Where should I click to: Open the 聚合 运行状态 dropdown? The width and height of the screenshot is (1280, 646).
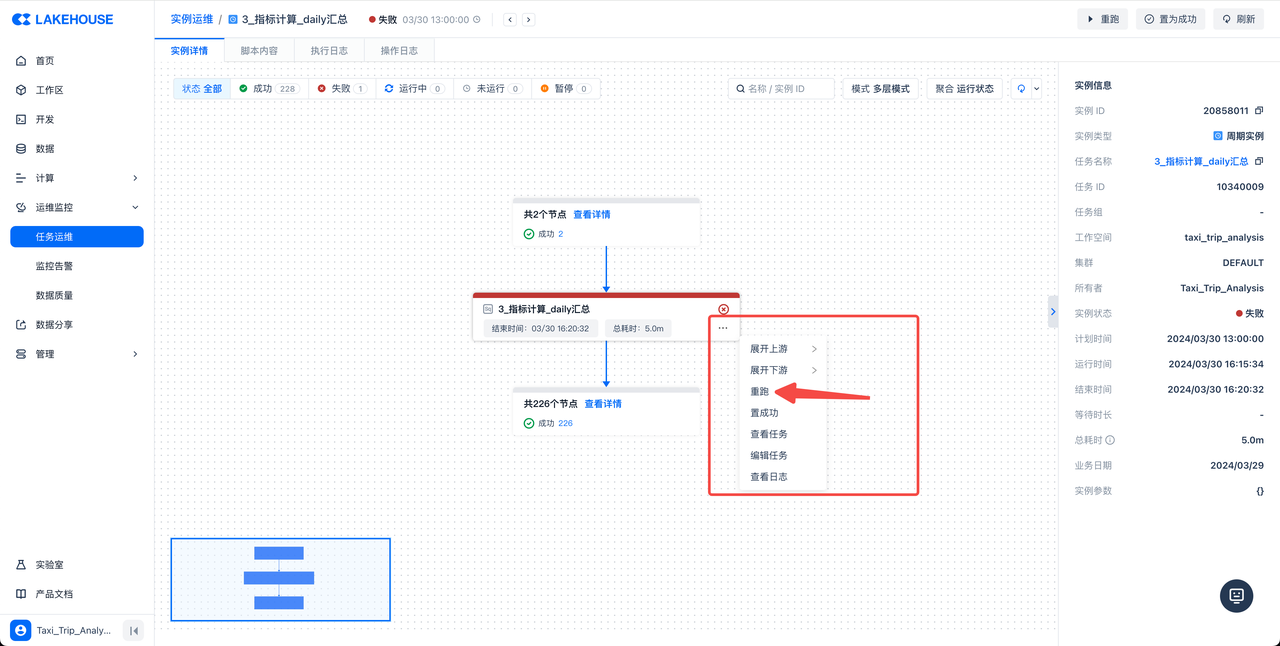(x=964, y=89)
